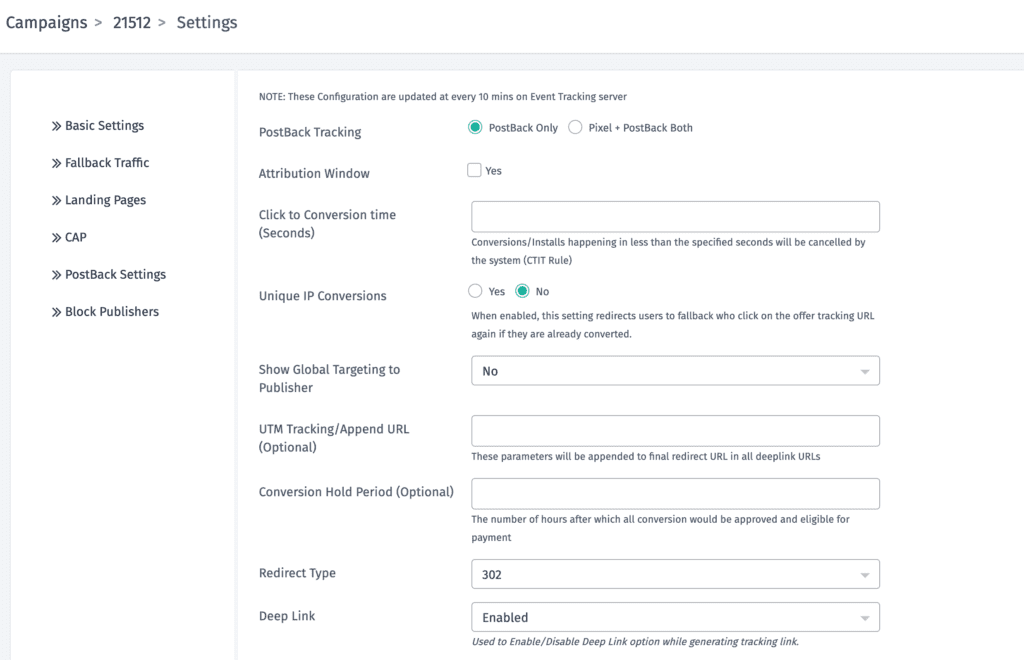Click the chevron icon beside Landing Pages
The image size is (1024, 660).
pos(56,201)
